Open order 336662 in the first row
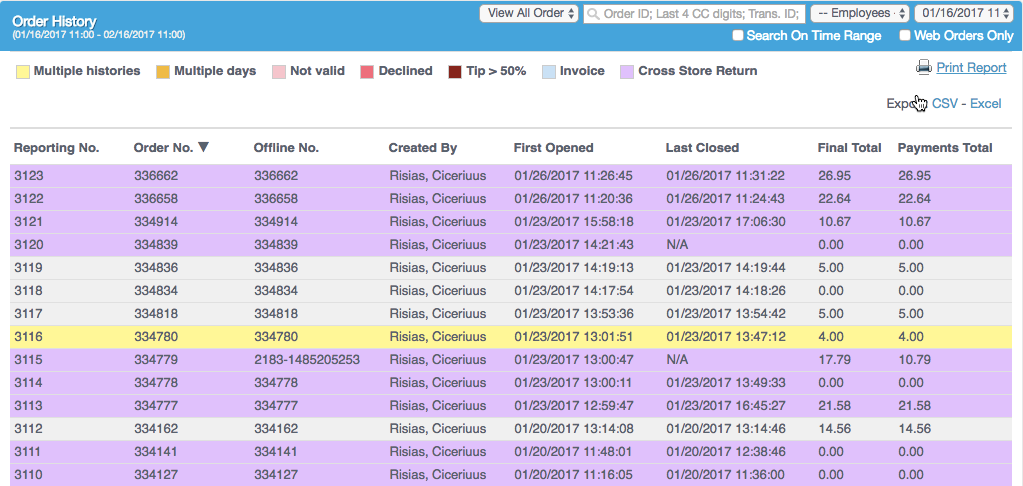The image size is (1023, 486). click(156, 176)
